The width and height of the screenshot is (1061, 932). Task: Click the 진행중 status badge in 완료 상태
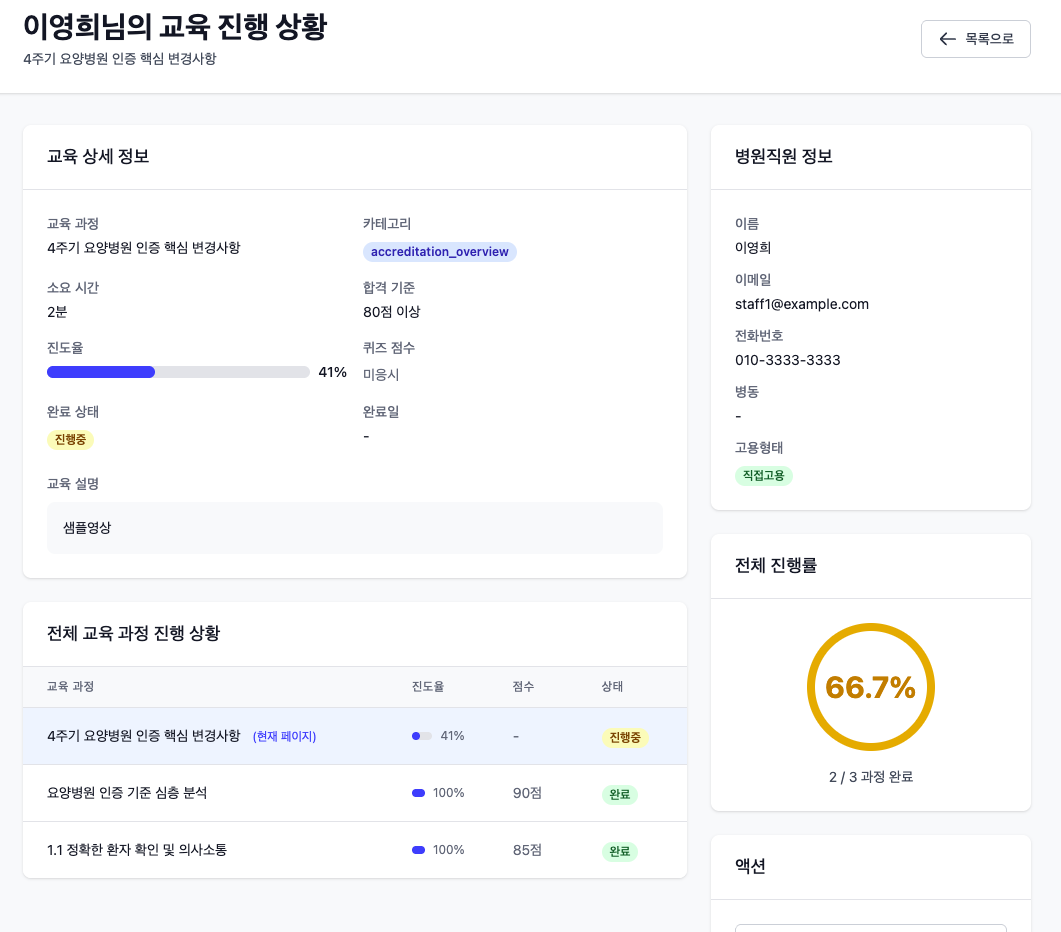pyautogui.click(x=69, y=439)
